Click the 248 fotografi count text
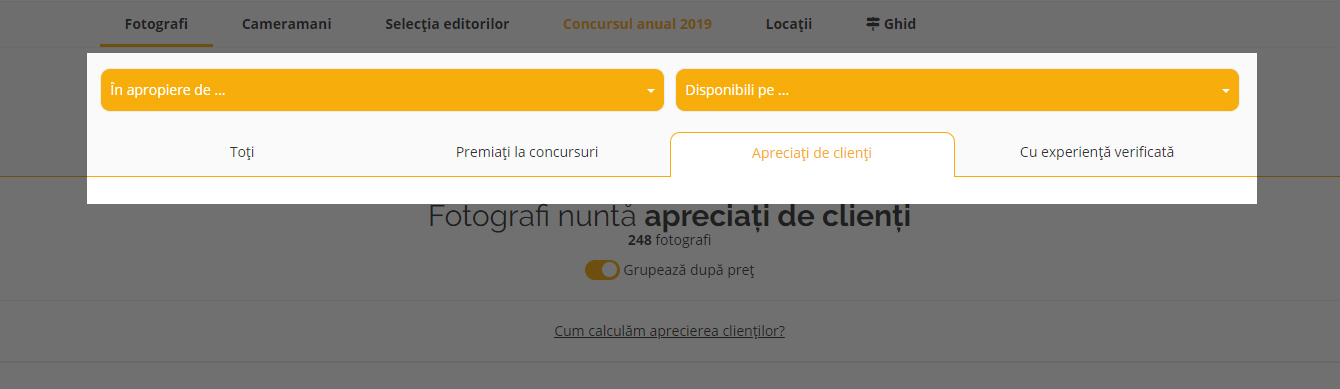Screen dimensions: 1340x389 [x=670, y=240]
